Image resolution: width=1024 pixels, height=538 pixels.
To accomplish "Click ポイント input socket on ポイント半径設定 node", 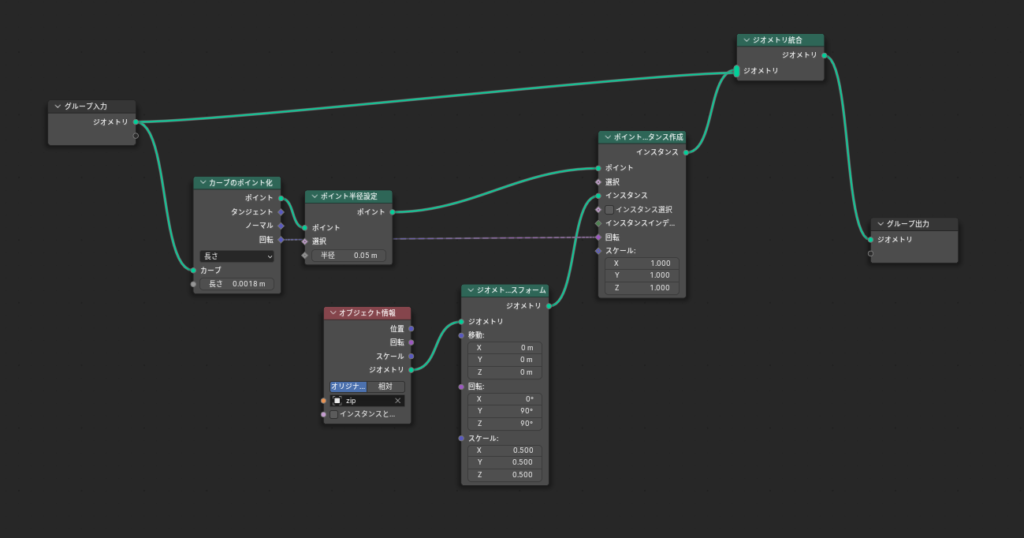I will (x=305, y=228).
